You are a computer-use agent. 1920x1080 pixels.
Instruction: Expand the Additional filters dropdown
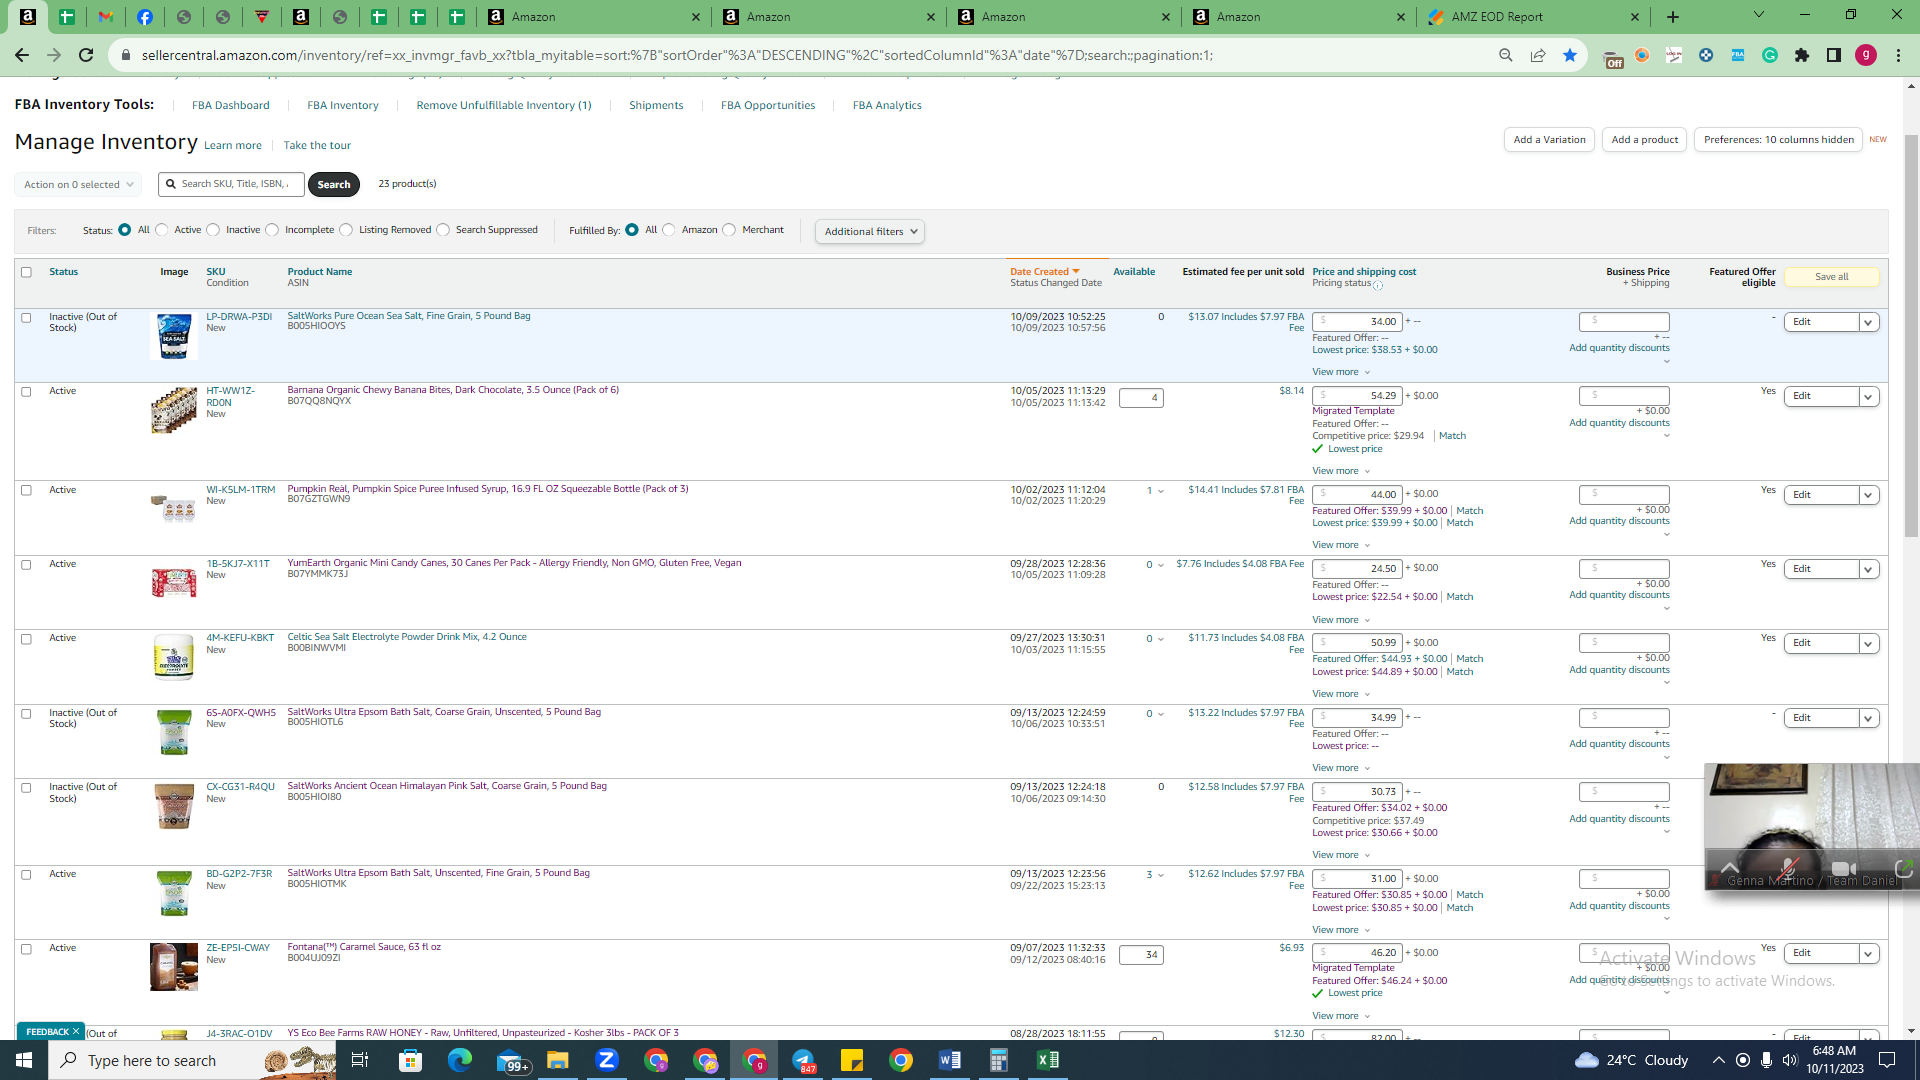tap(870, 232)
